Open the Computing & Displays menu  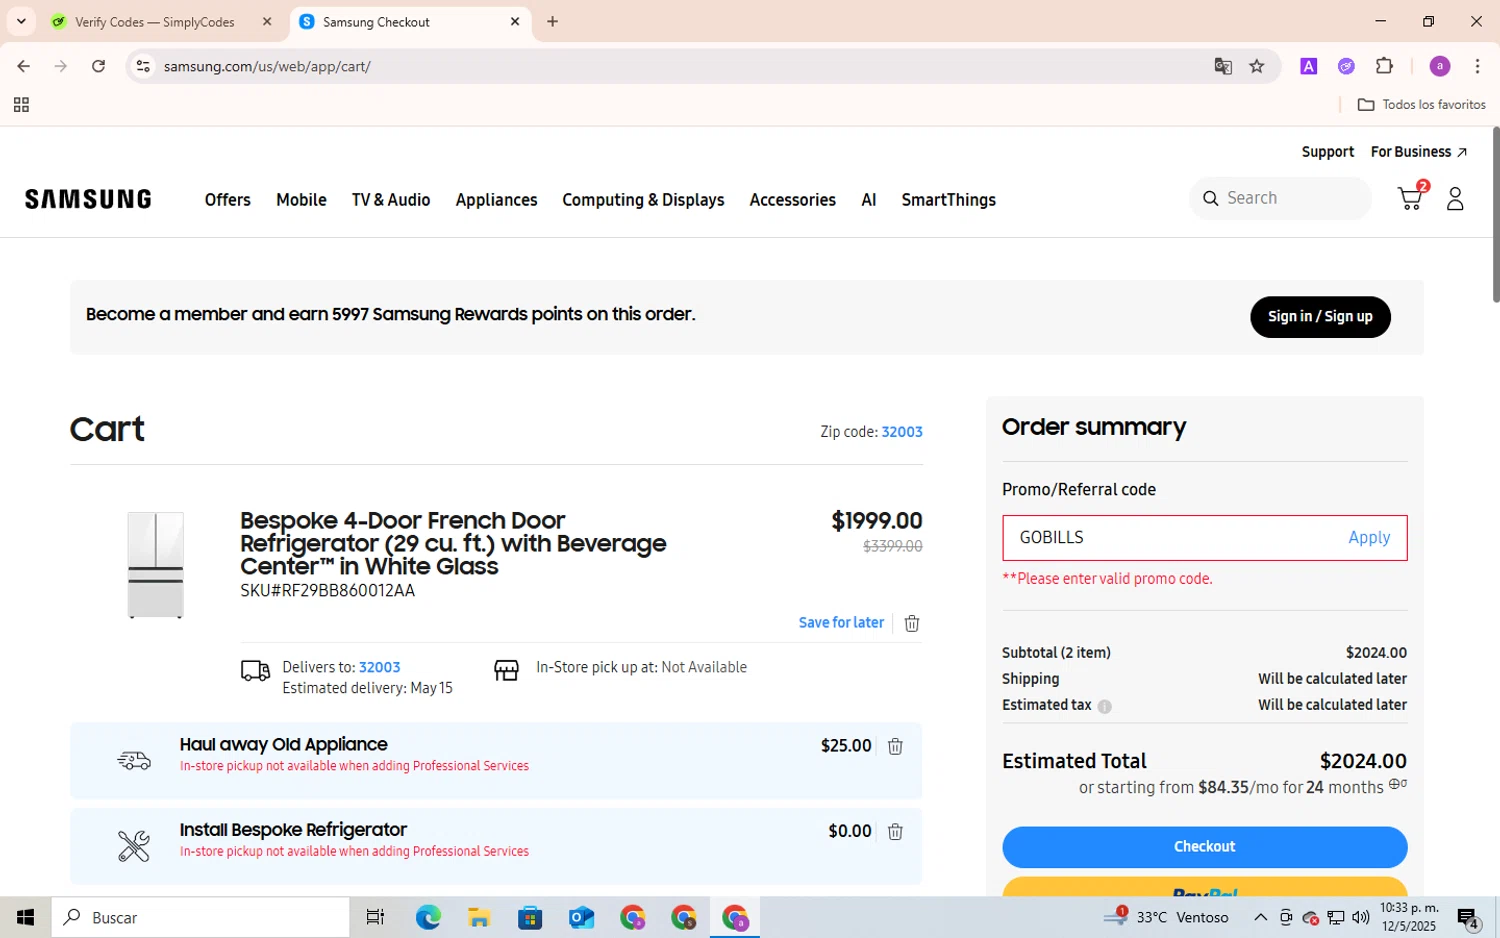tap(643, 200)
